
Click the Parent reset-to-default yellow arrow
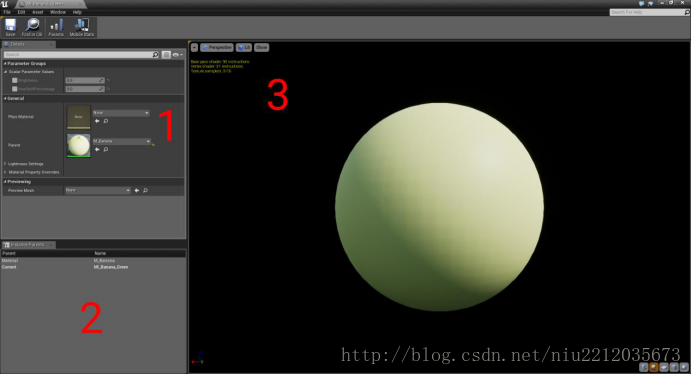point(153,144)
